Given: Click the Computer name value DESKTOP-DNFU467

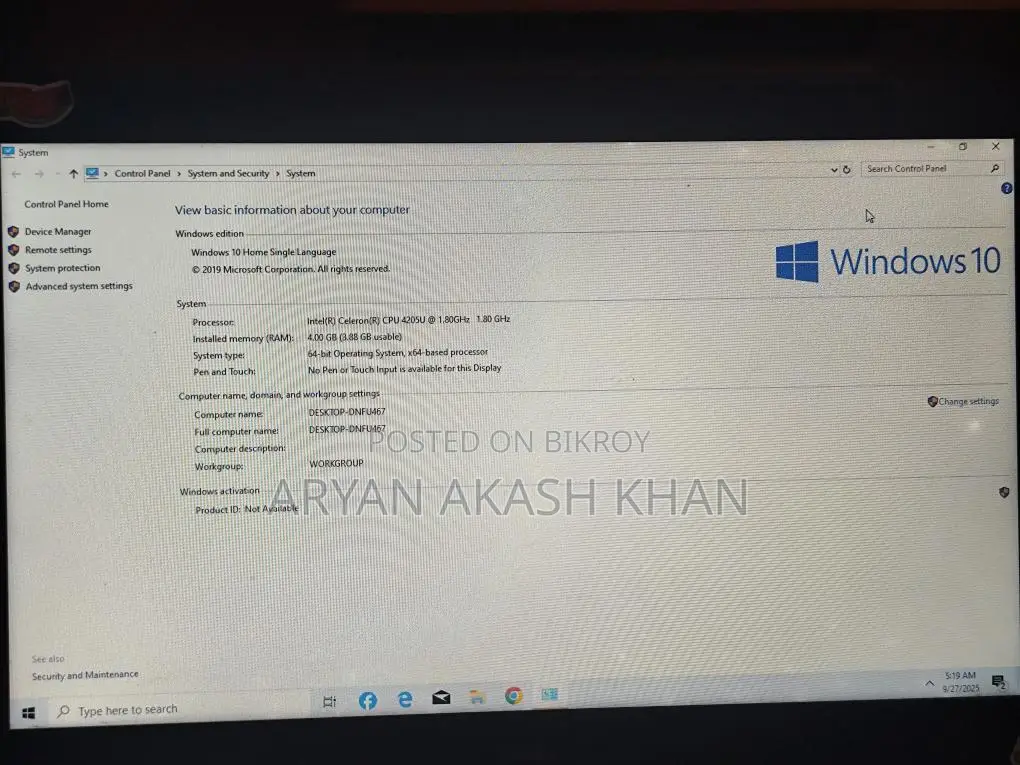Looking at the screenshot, I should tap(347, 412).
